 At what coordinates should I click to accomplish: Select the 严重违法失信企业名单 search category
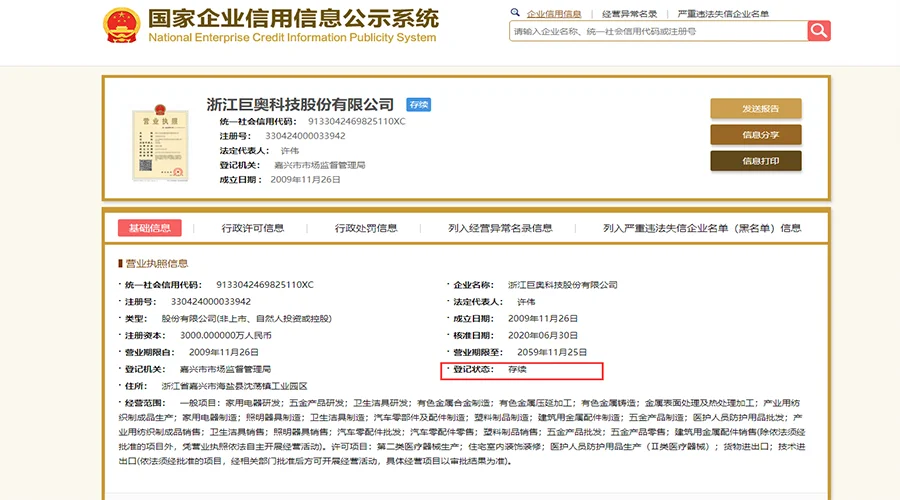pos(723,14)
